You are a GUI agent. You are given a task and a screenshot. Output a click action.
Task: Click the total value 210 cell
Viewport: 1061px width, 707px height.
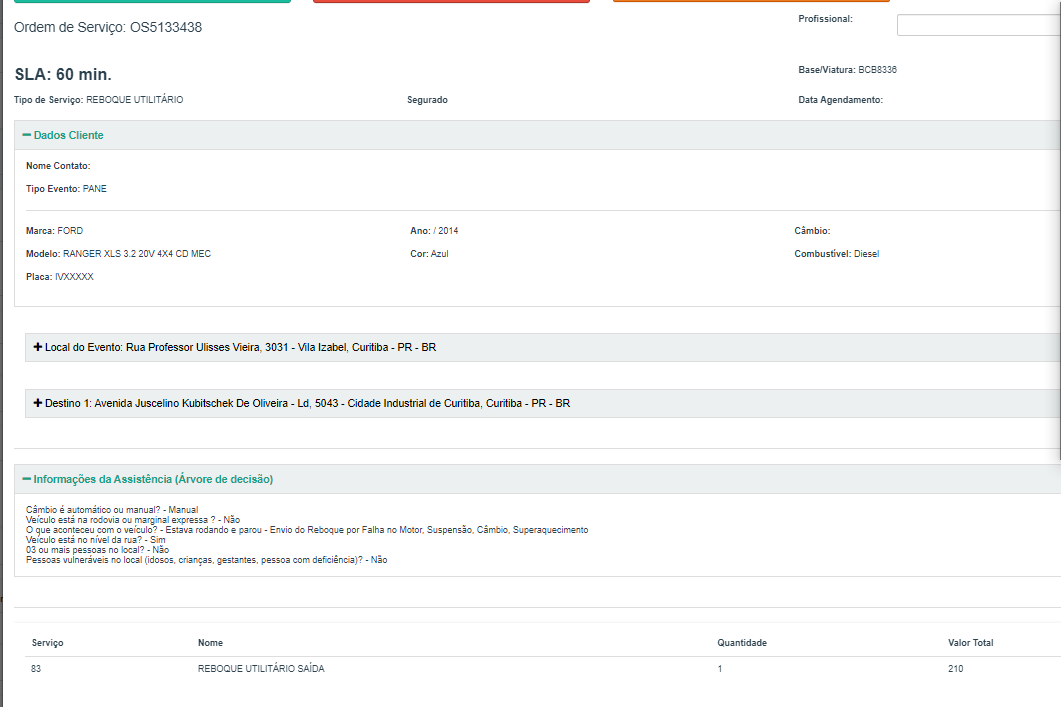[955, 668]
